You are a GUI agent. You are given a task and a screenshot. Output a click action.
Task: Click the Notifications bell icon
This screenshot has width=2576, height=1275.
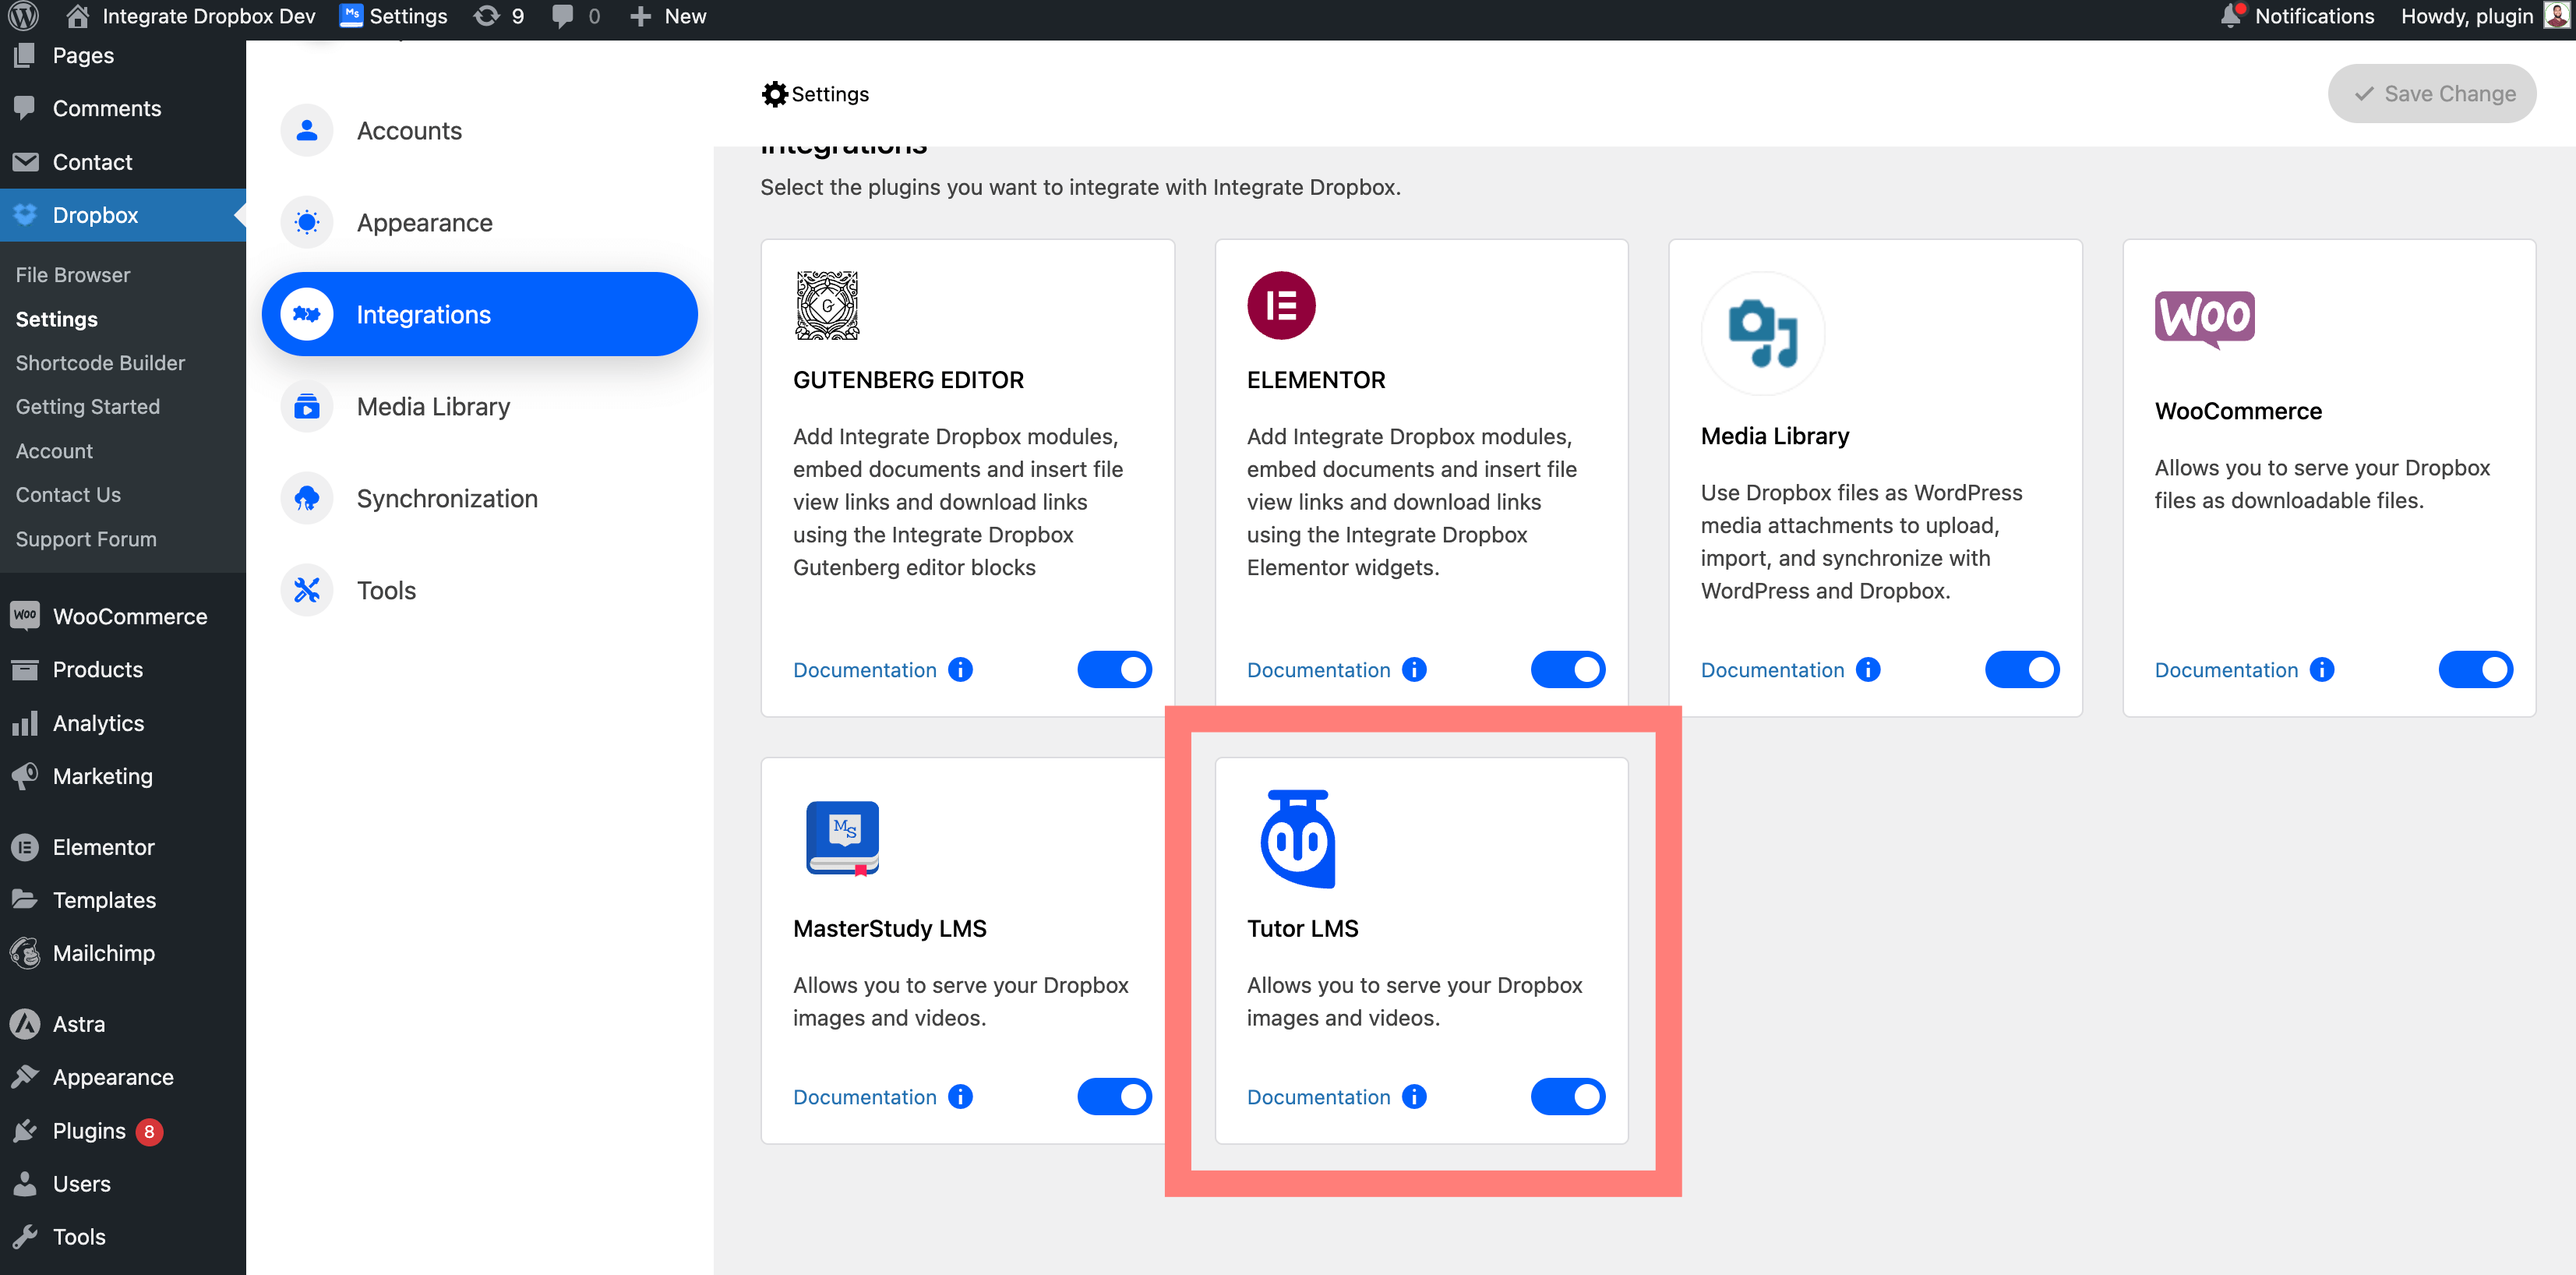click(x=2231, y=16)
